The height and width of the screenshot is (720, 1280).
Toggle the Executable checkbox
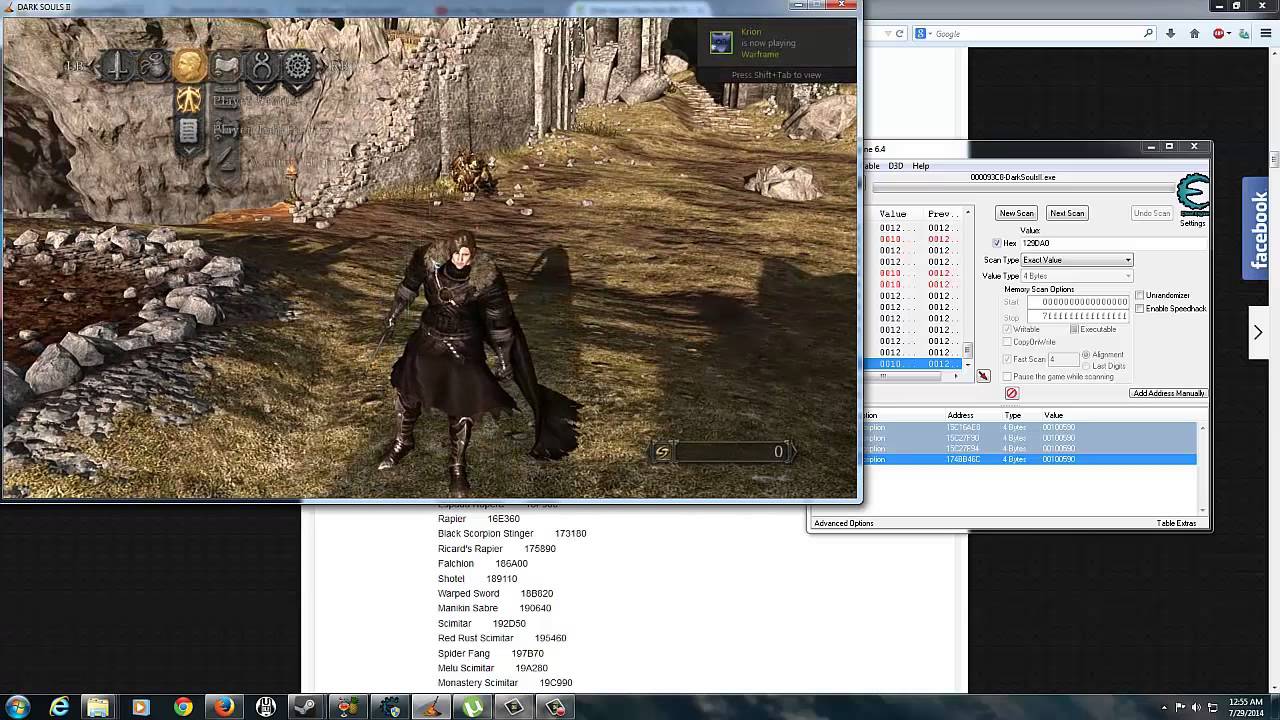coord(1074,329)
